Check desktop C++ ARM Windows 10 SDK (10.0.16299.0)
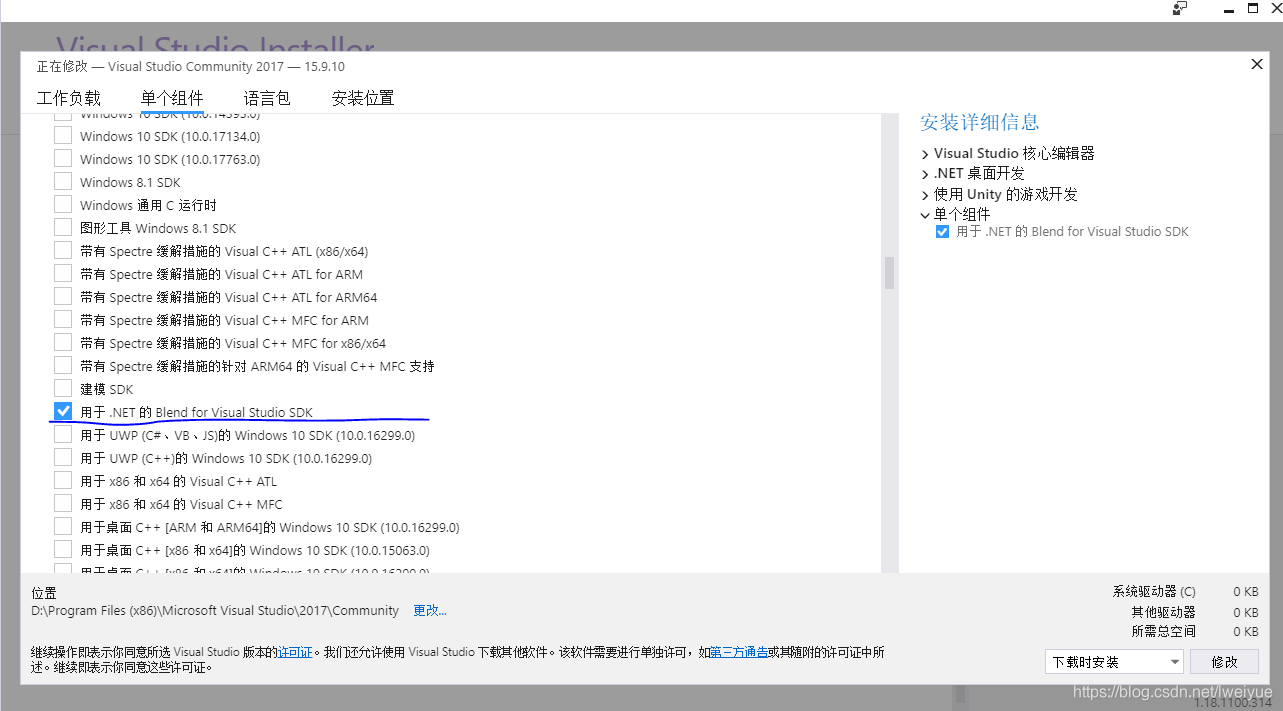 (63, 527)
